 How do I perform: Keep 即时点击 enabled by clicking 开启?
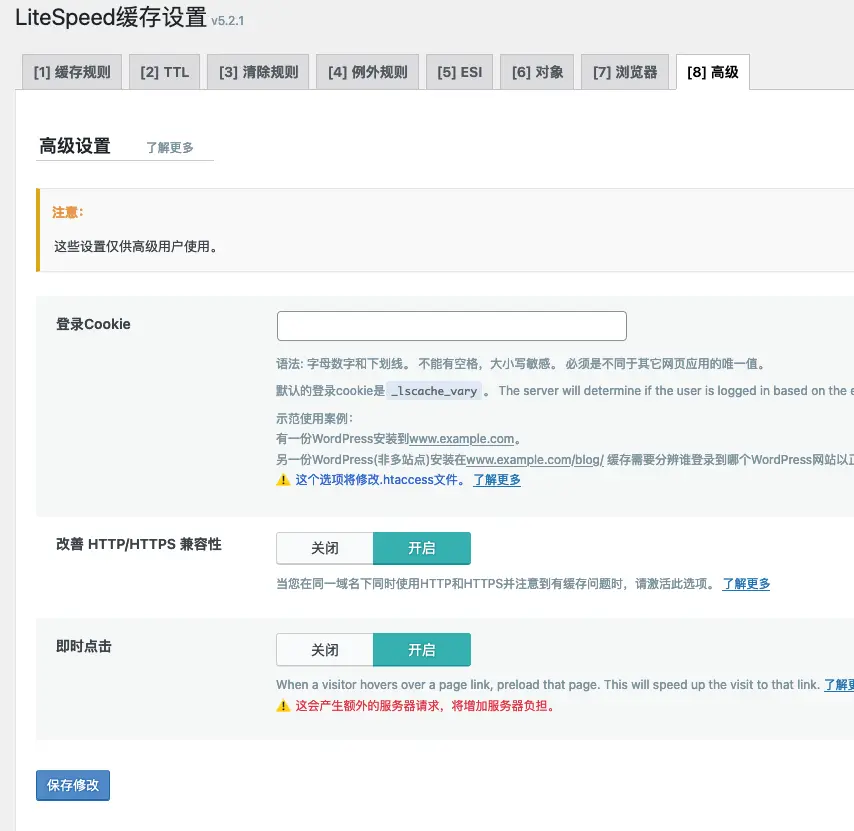pyautogui.click(x=422, y=649)
